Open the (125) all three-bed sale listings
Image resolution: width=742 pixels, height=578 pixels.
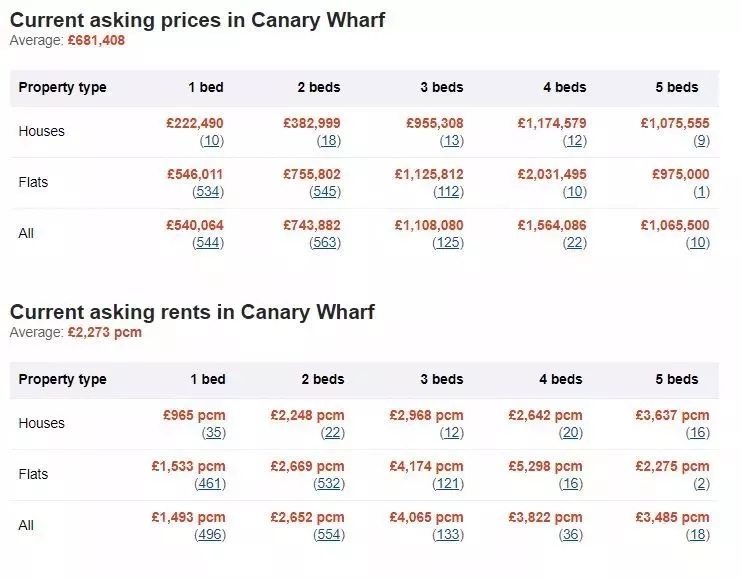448,243
